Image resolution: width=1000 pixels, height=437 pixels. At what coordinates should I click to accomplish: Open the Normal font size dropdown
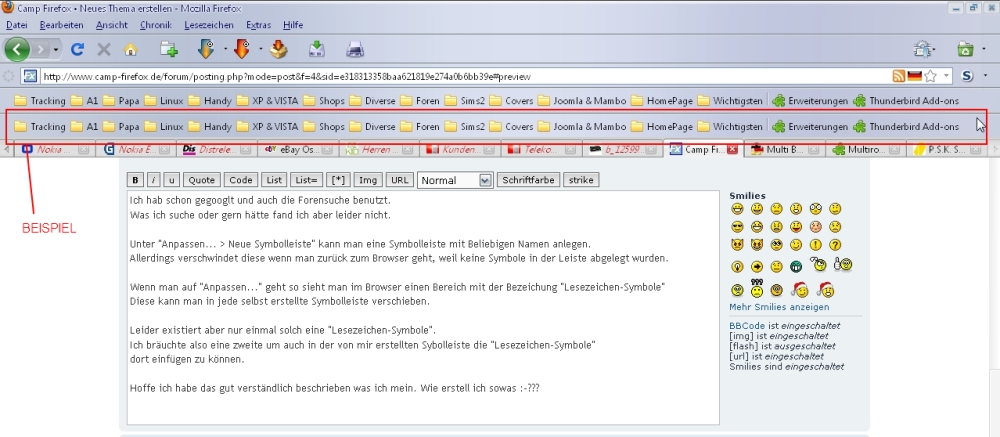coord(455,181)
